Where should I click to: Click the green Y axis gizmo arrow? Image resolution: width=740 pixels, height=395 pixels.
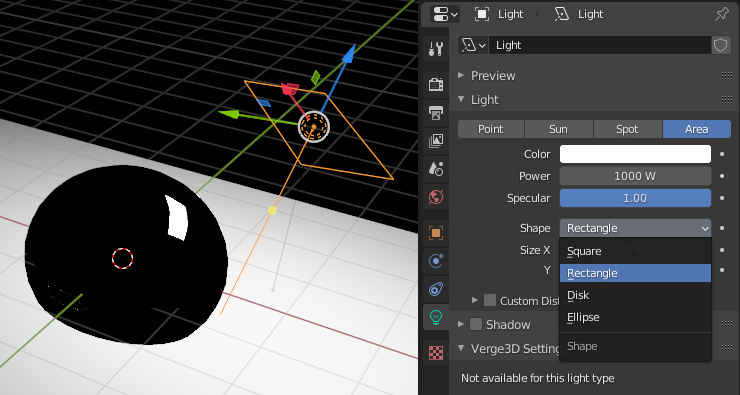coord(228,114)
